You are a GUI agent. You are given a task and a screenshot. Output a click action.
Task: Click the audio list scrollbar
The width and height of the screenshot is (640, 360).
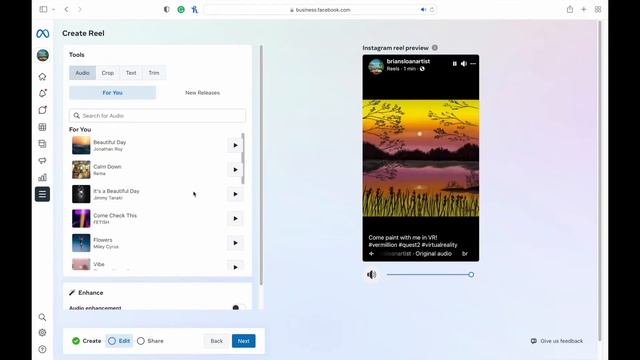(x=243, y=158)
